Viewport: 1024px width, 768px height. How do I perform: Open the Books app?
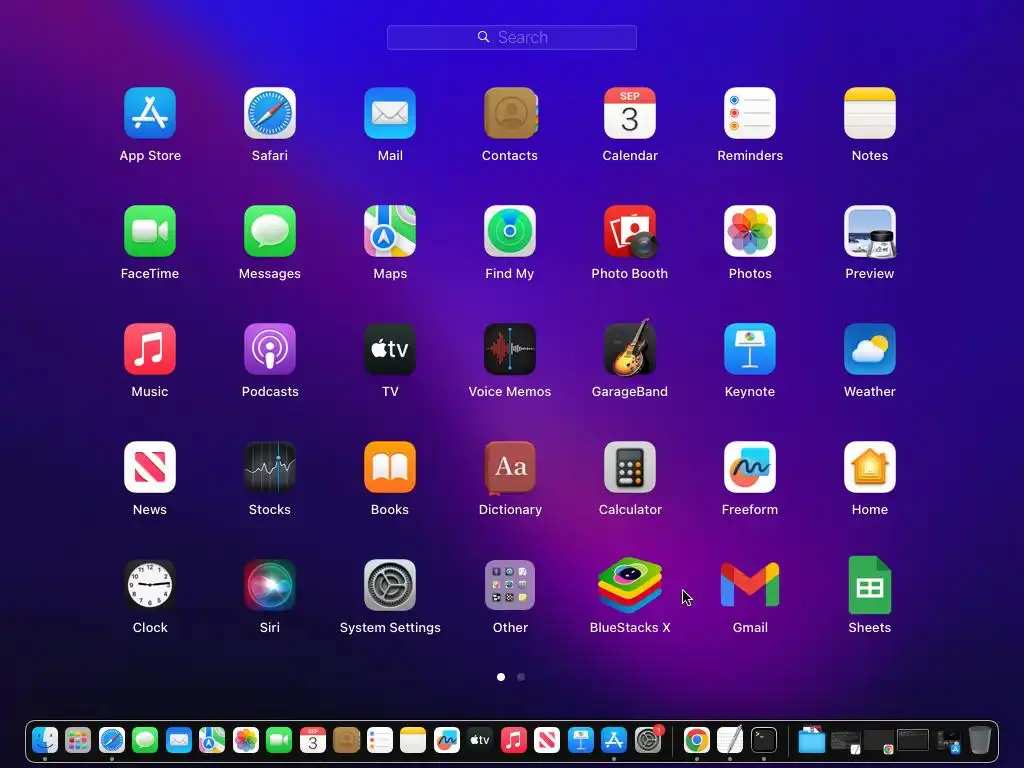[390, 467]
